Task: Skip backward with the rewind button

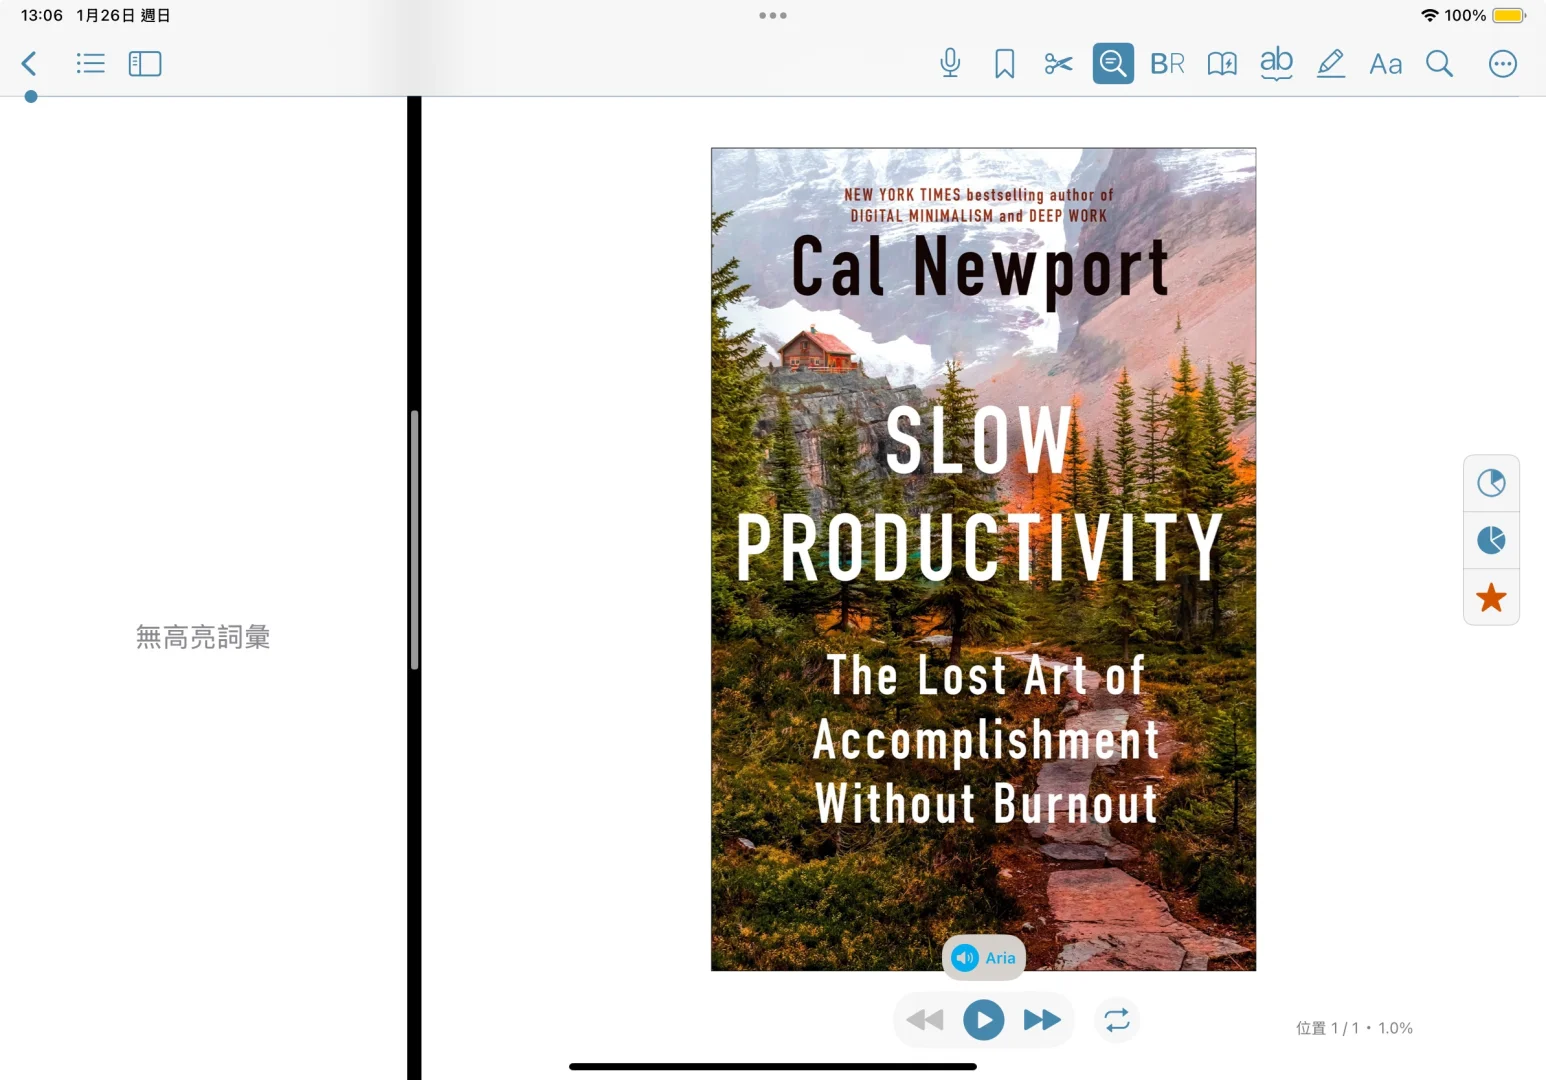Action: click(x=925, y=1020)
